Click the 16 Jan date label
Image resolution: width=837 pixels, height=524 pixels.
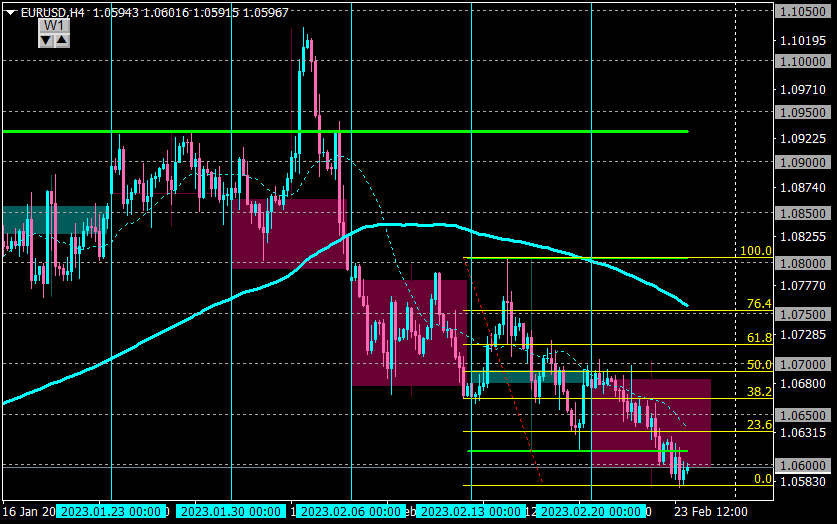(29, 512)
